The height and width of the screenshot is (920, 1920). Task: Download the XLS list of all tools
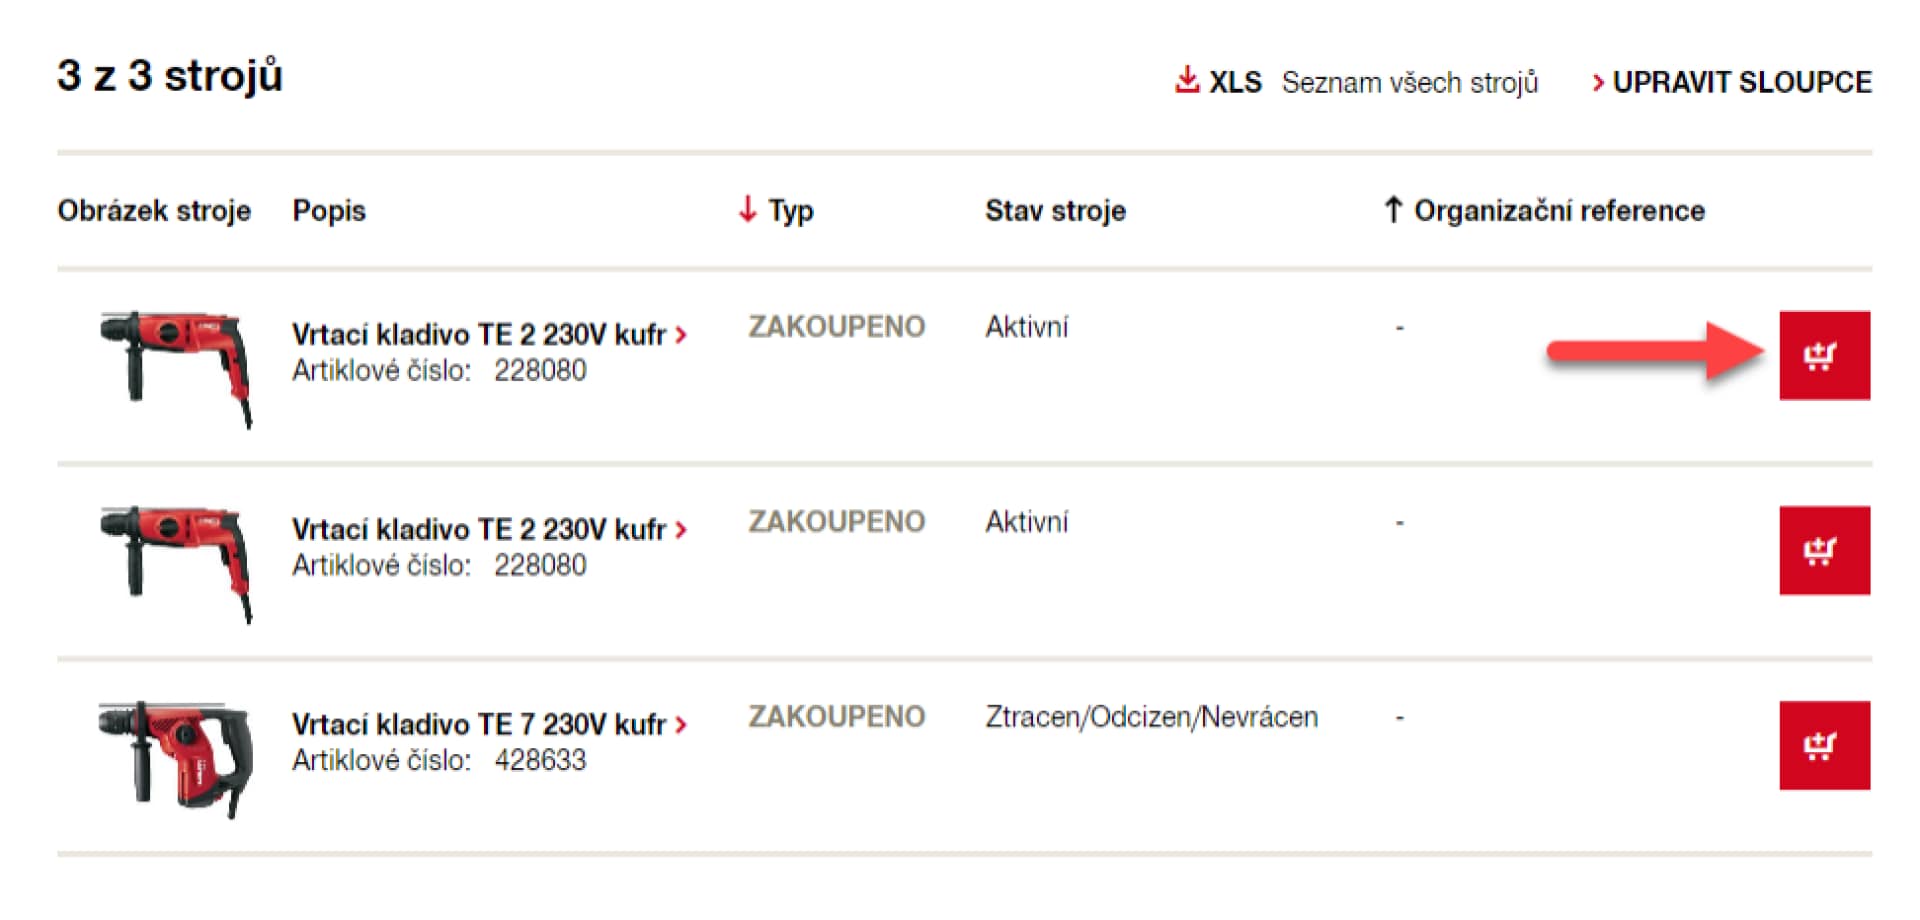(x=1218, y=81)
